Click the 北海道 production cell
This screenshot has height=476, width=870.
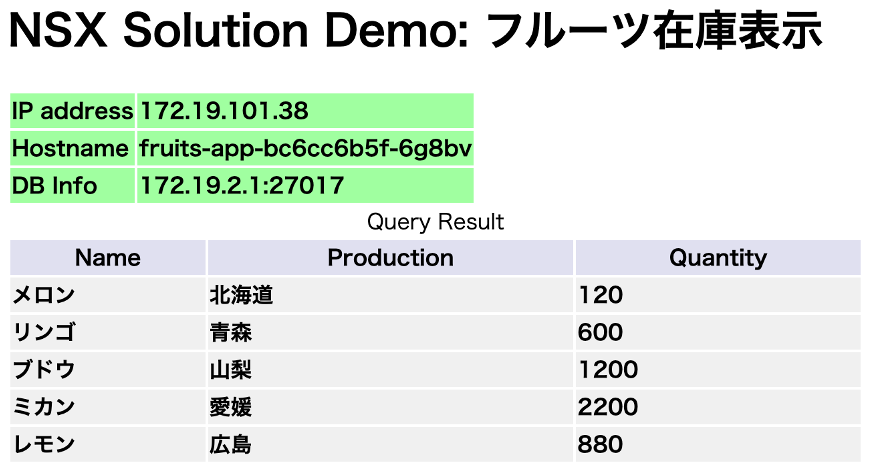click(241, 295)
